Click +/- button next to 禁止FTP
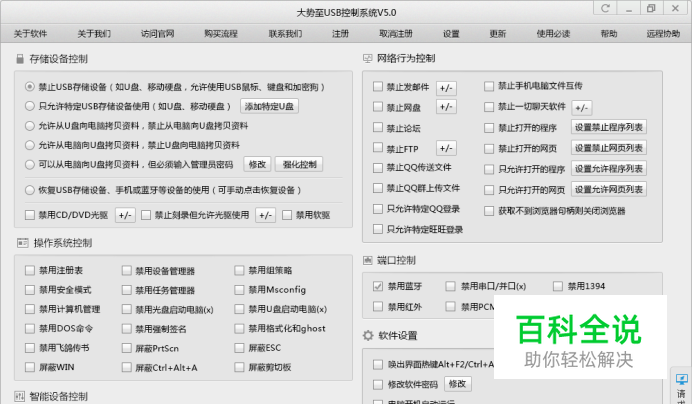 (x=446, y=148)
